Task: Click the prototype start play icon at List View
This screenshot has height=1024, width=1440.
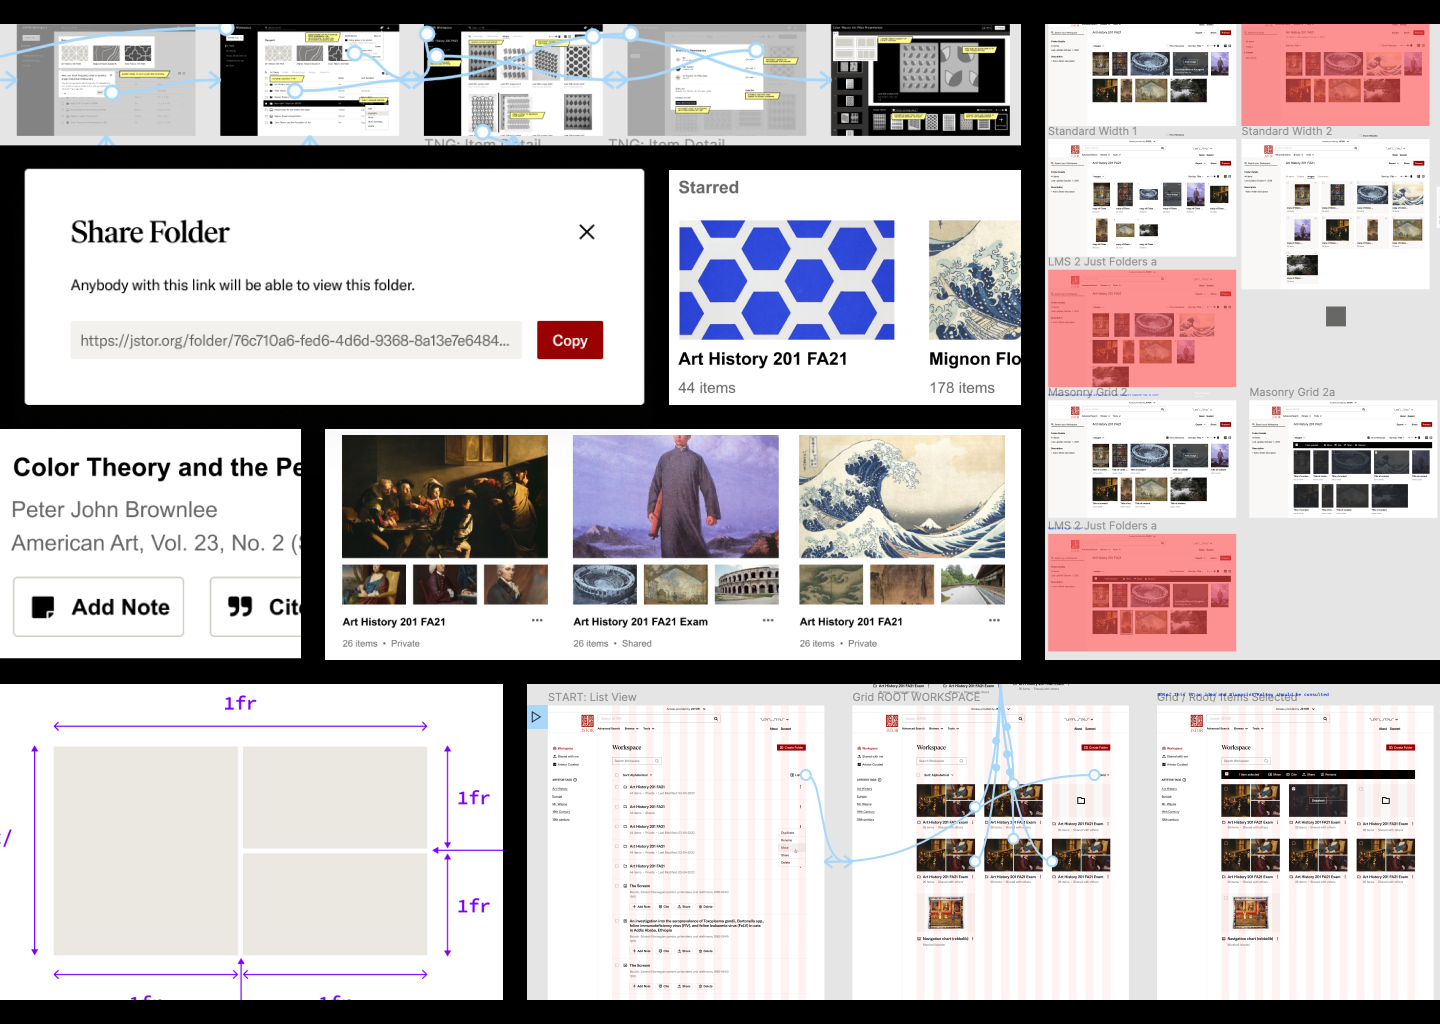Action: tap(536, 717)
